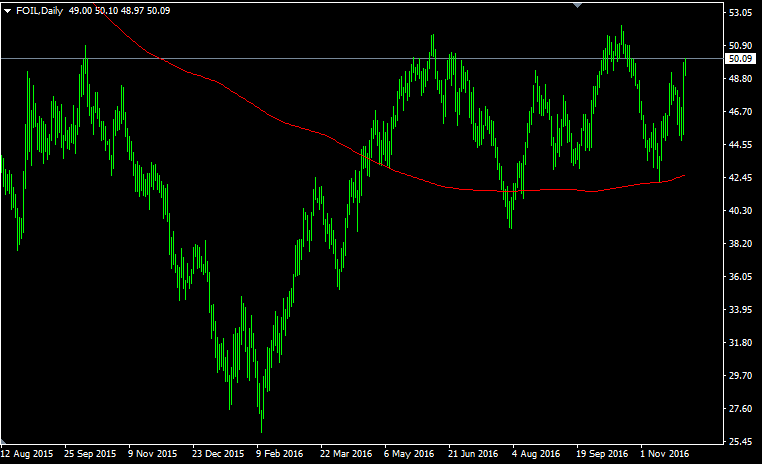The width and height of the screenshot is (762, 464).
Task: Click the 6 May 2016 date label
Action: (409, 454)
